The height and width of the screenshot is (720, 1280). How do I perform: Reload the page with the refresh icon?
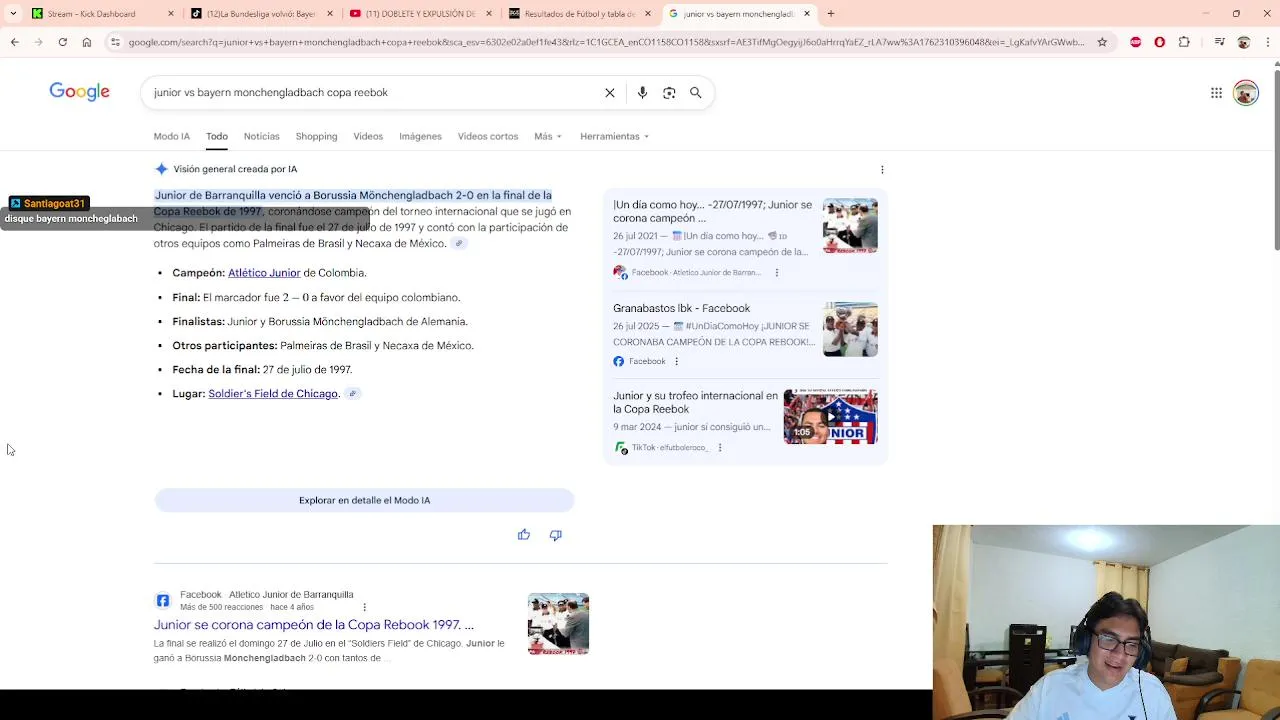[62, 42]
